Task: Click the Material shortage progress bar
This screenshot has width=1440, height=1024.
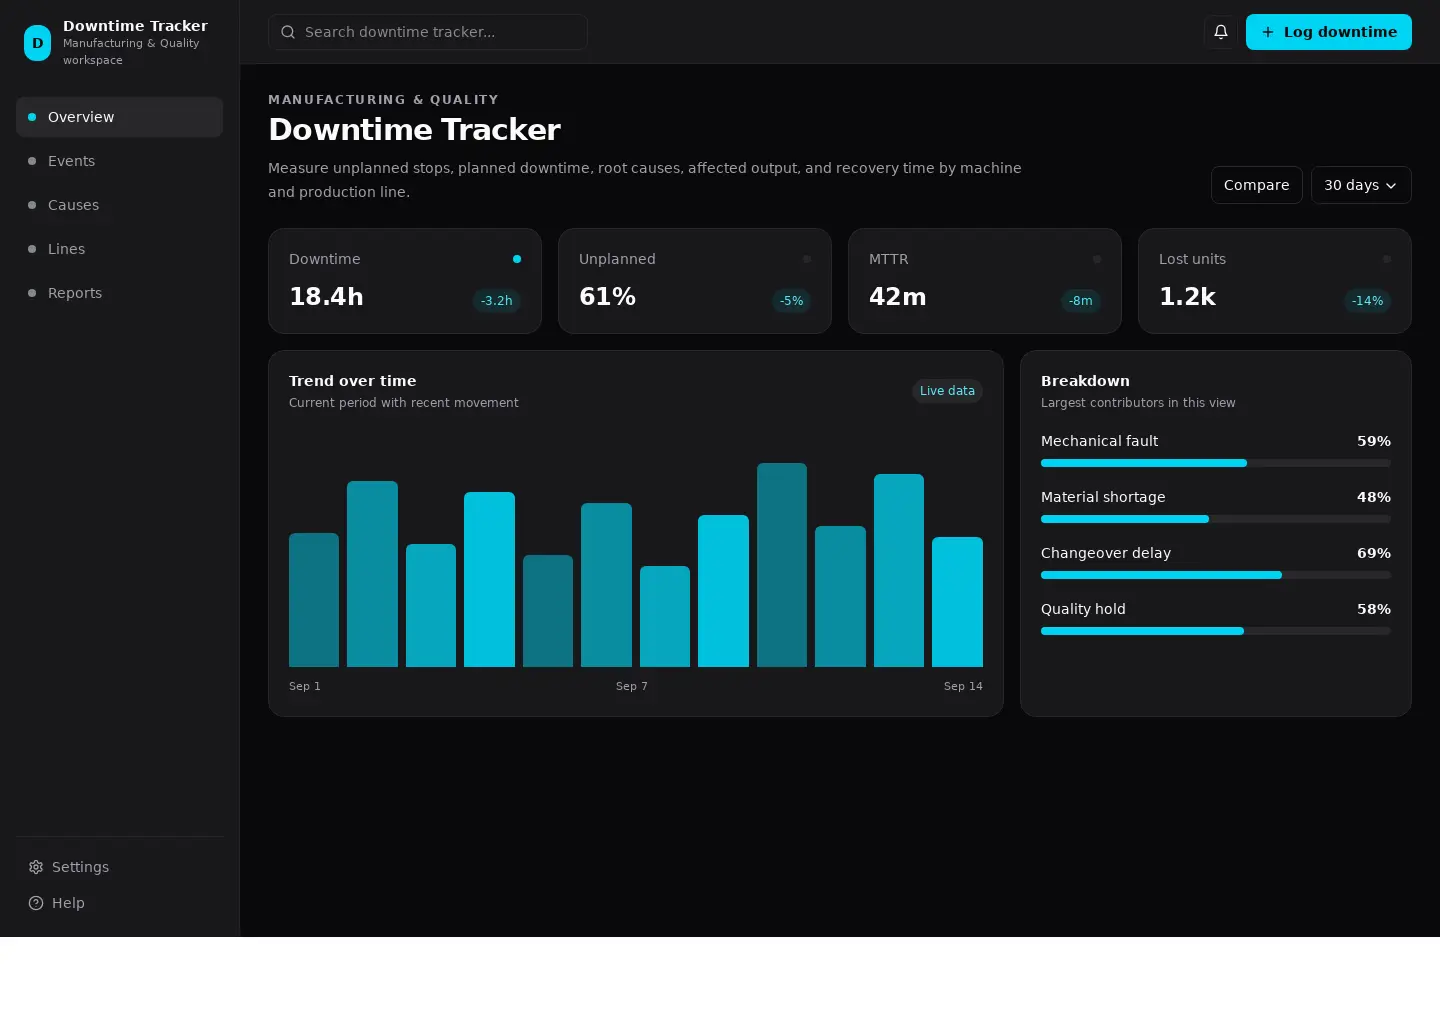Action: click(1216, 519)
